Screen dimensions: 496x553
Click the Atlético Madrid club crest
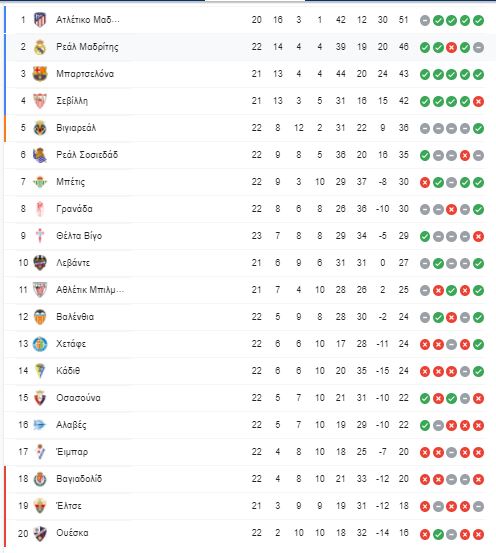(x=40, y=20)
